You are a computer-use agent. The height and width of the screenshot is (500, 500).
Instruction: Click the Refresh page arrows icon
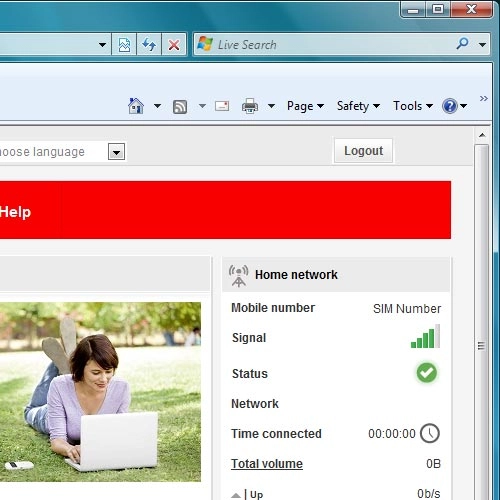click(x=149, y=44)
